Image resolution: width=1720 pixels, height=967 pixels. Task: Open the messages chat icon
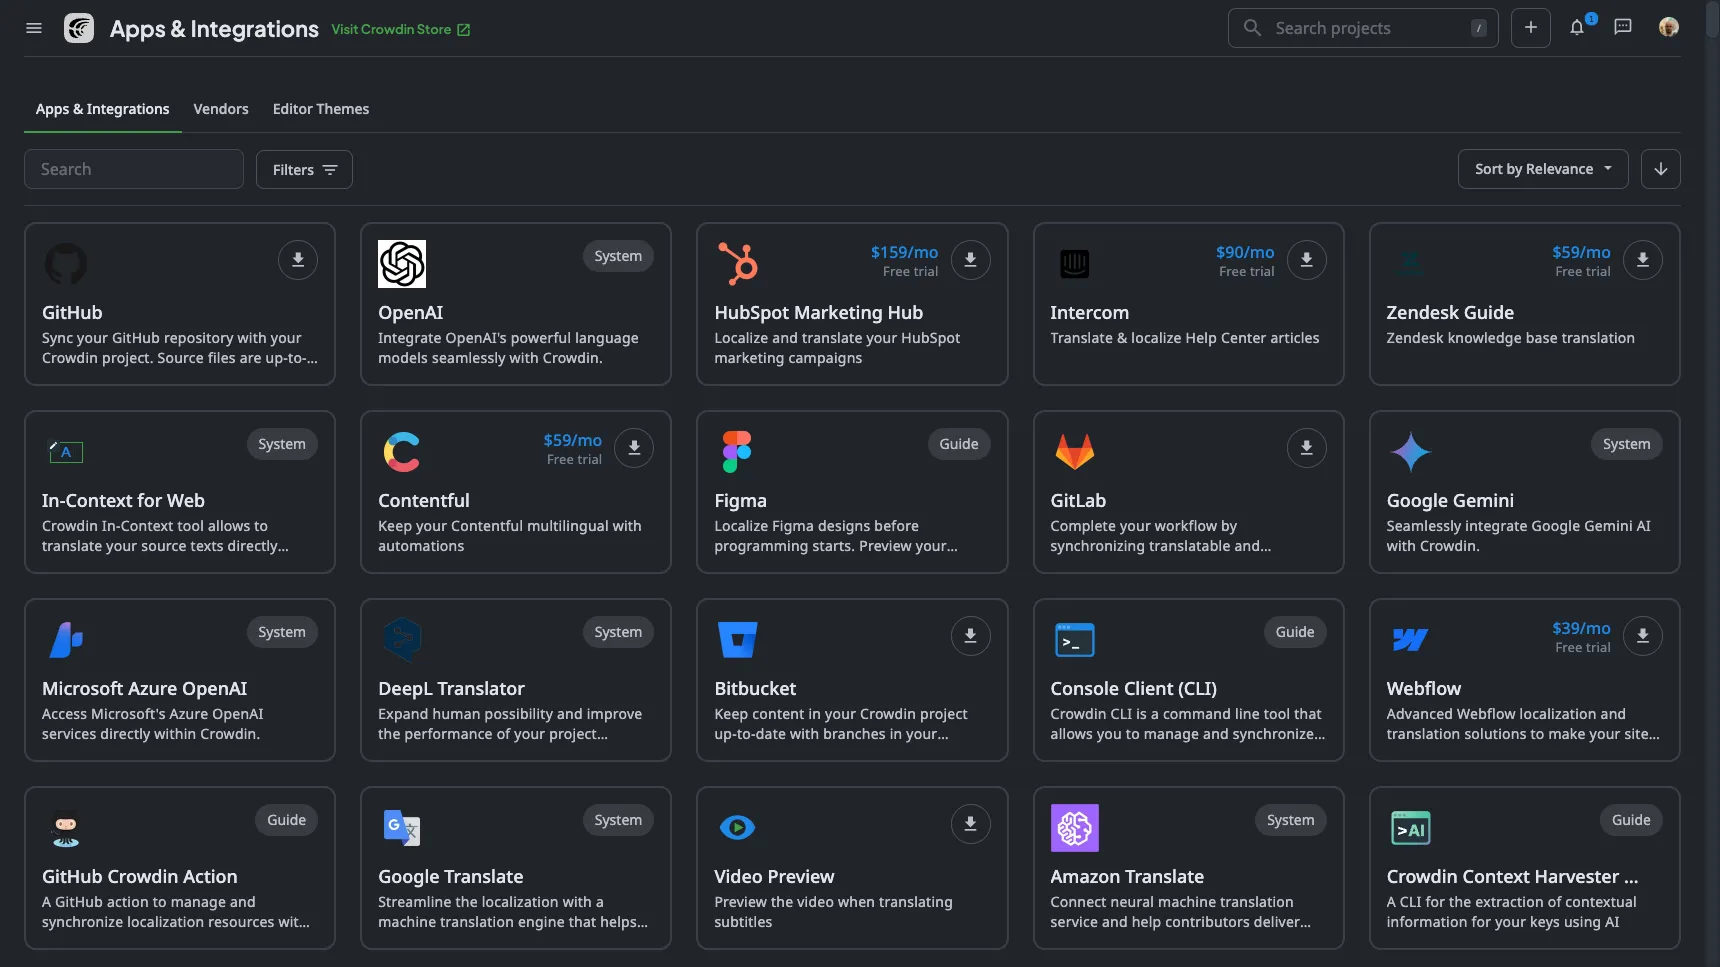(x=1623, y=28)
